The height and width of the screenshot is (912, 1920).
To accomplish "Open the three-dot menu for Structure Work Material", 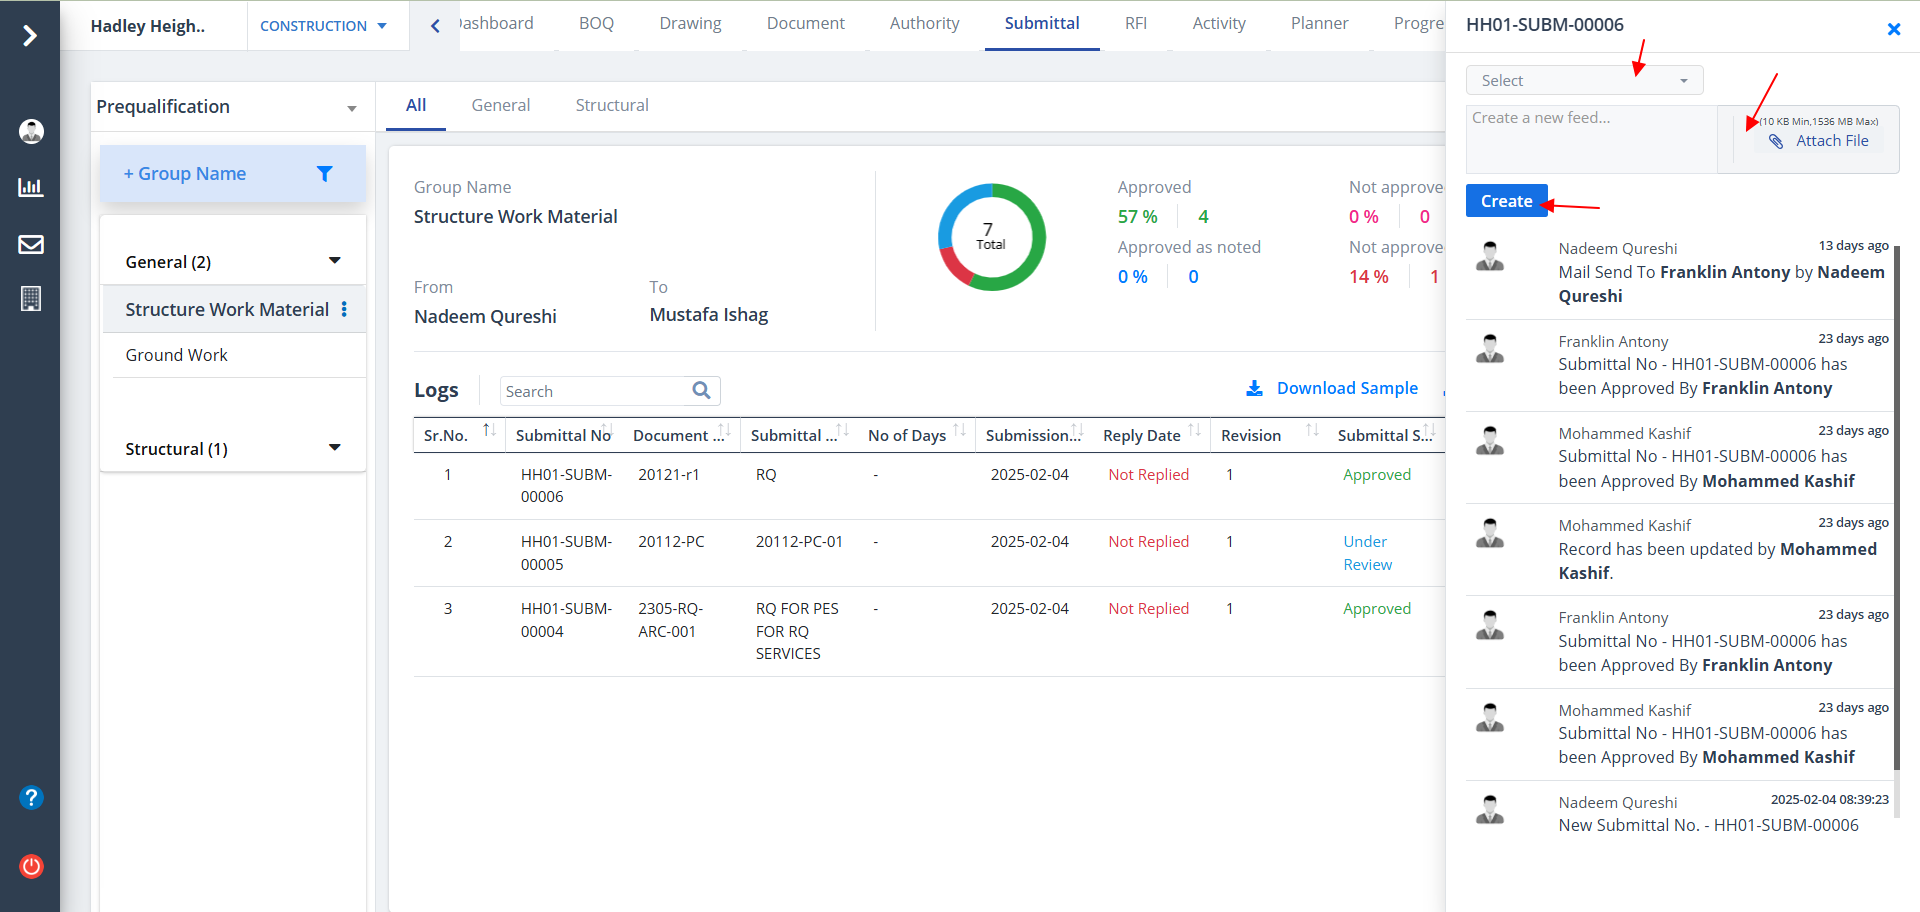I will [x=344, y=310].
